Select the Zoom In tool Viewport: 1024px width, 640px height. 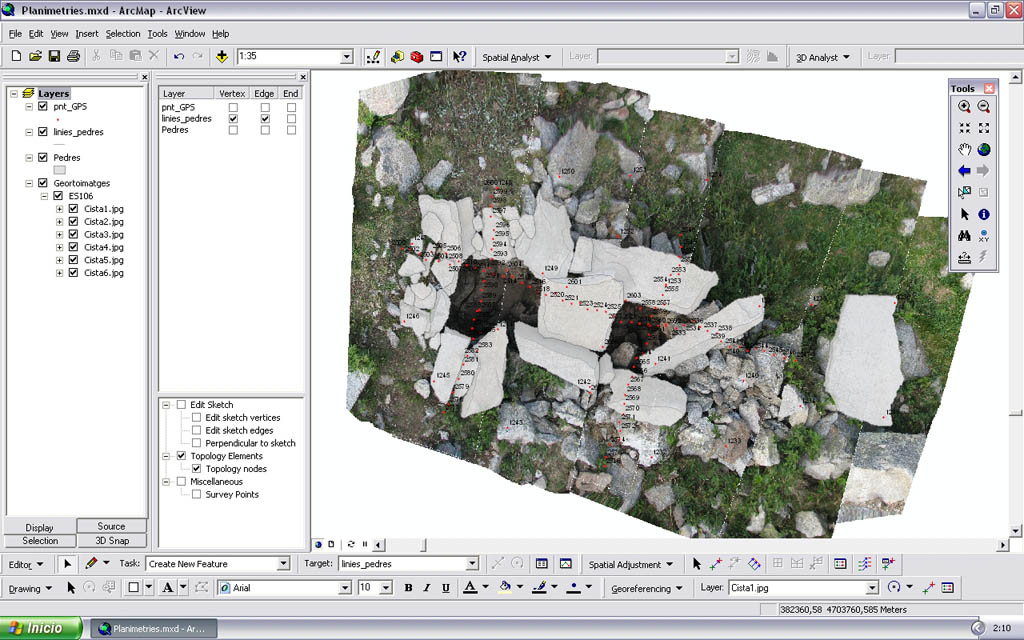point(964,107)
